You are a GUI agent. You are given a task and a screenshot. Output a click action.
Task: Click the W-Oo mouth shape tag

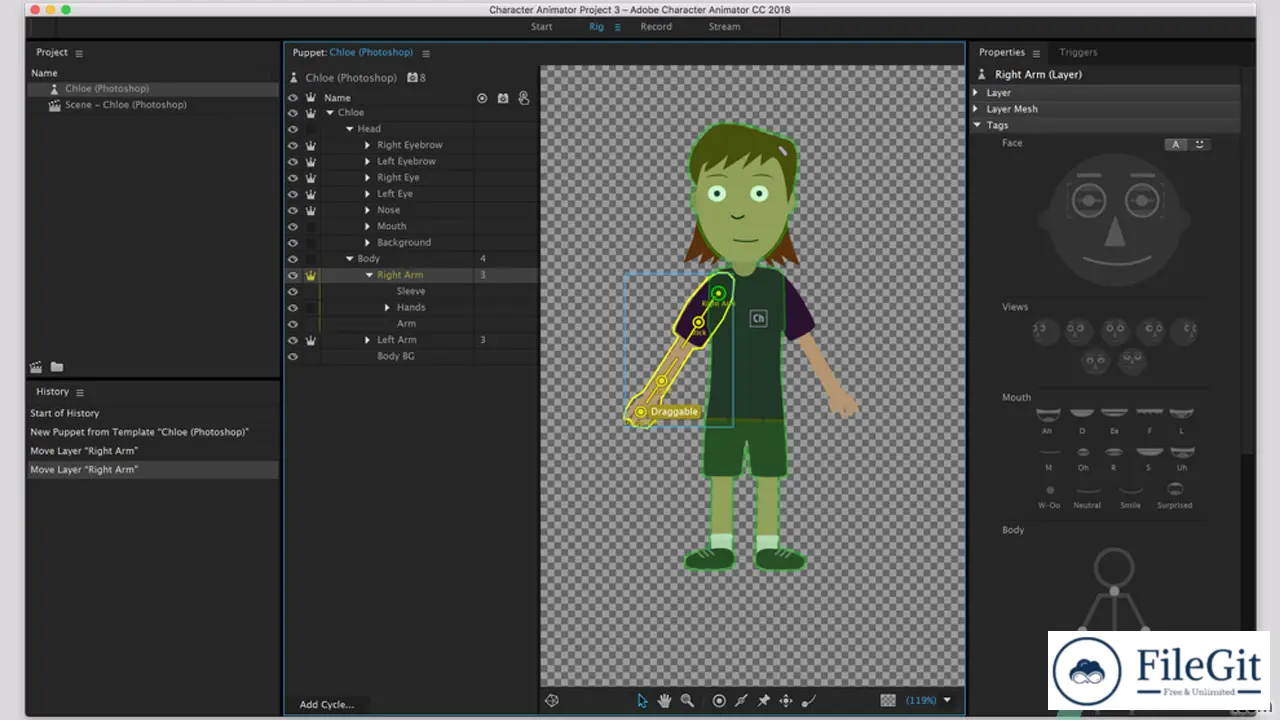point(1049,495)
